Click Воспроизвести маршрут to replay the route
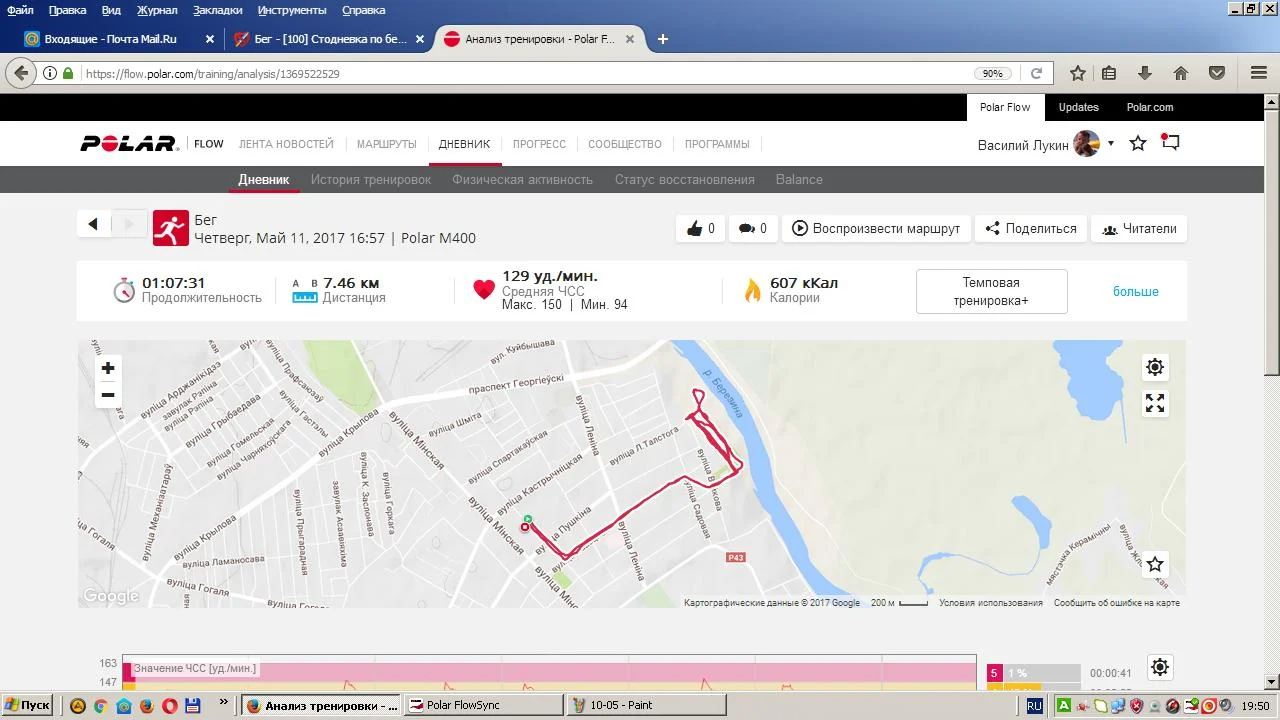Image resolution: width=1280 pixels, height=720 pixels. [x=876, y=229]
